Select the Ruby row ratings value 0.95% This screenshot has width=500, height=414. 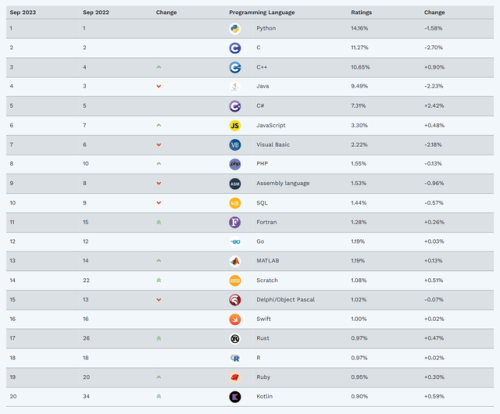tap(359, 377)
